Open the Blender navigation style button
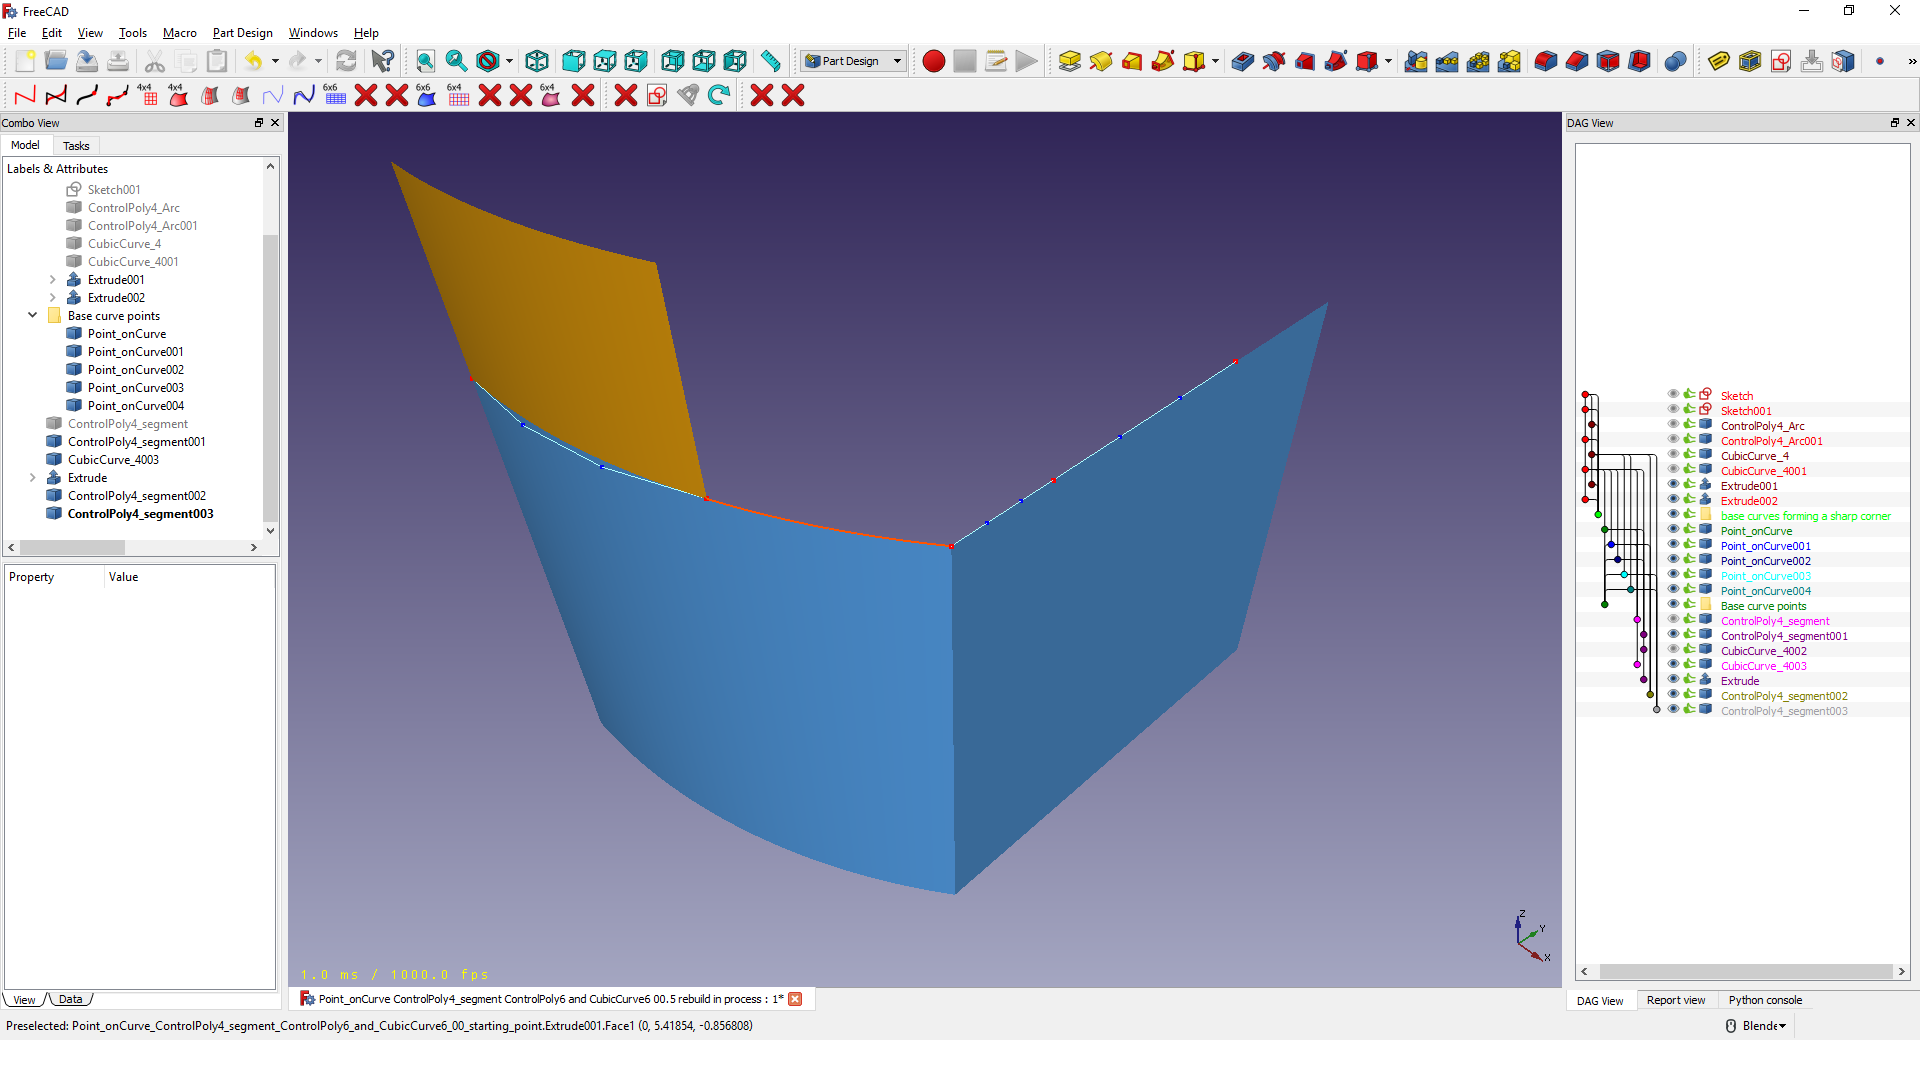Image resolution: width=1928 pixels, height=1092 pixels. [1756, 1026]
